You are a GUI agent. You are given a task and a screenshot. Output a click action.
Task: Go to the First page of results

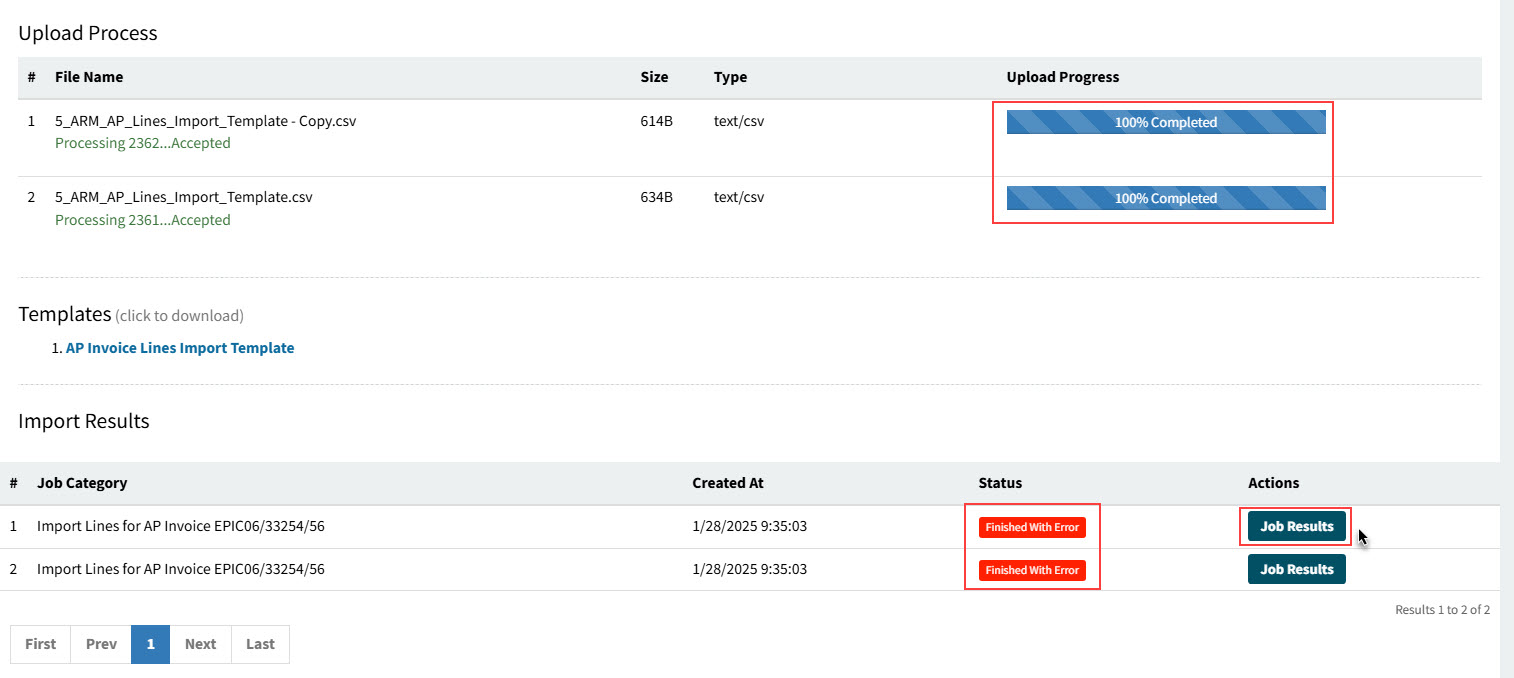click(x=40, y=644)
